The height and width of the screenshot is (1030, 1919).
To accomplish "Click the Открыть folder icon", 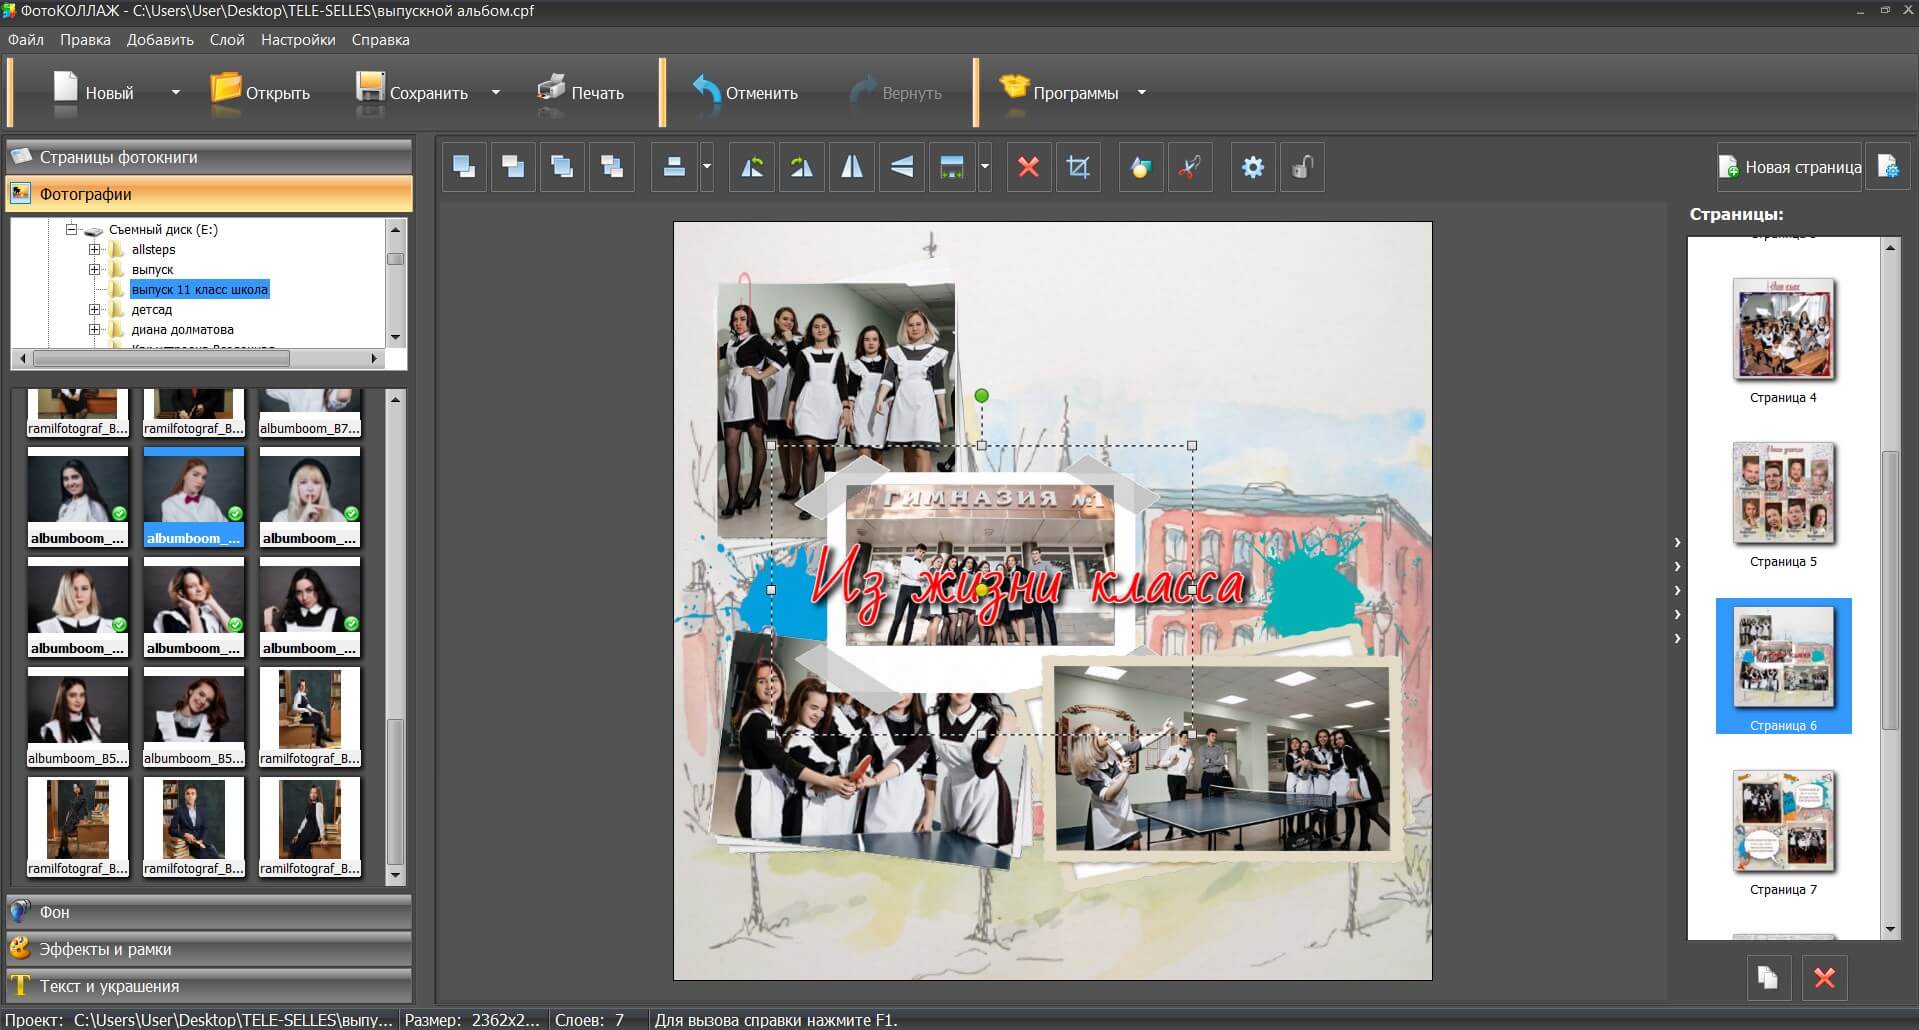I will pyautogui.click(x=226, y=89).
